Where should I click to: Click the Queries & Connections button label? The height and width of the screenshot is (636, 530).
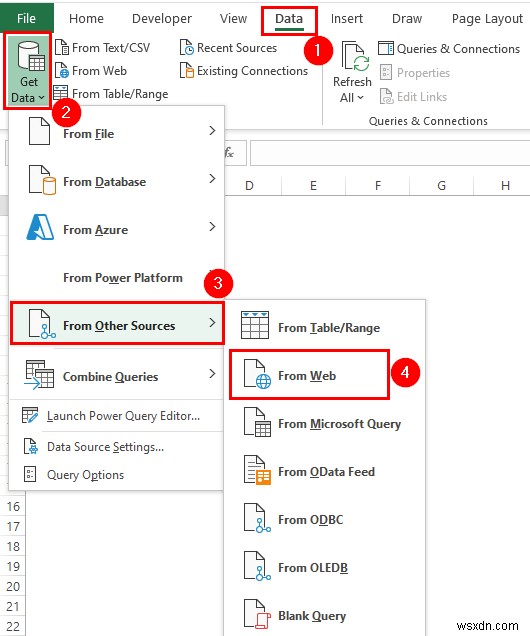point(458,49)
